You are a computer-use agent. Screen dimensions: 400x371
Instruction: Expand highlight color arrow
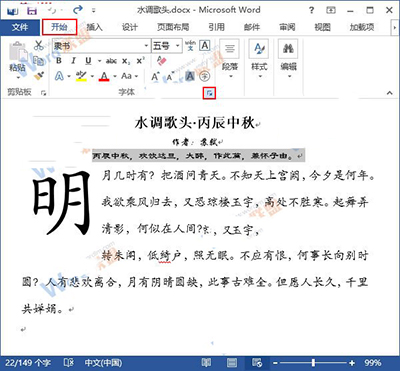(92, 76)
